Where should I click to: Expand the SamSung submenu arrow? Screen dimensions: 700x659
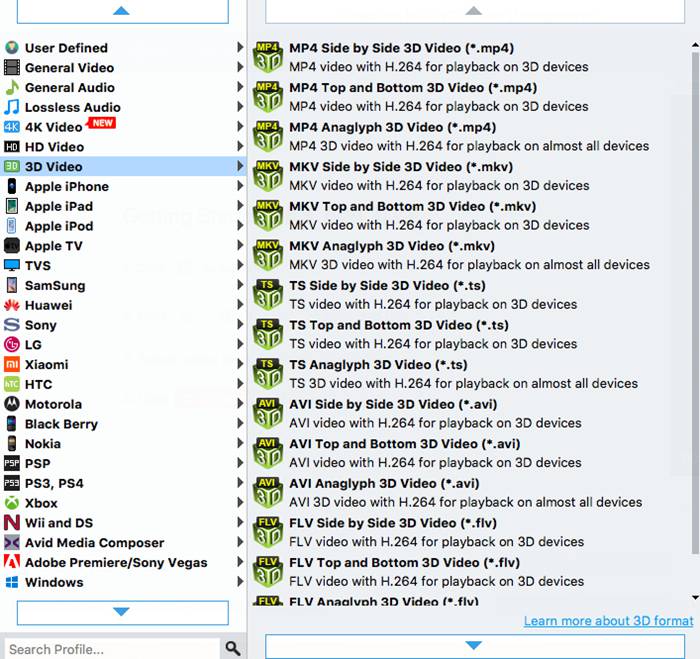click(240, 284)
